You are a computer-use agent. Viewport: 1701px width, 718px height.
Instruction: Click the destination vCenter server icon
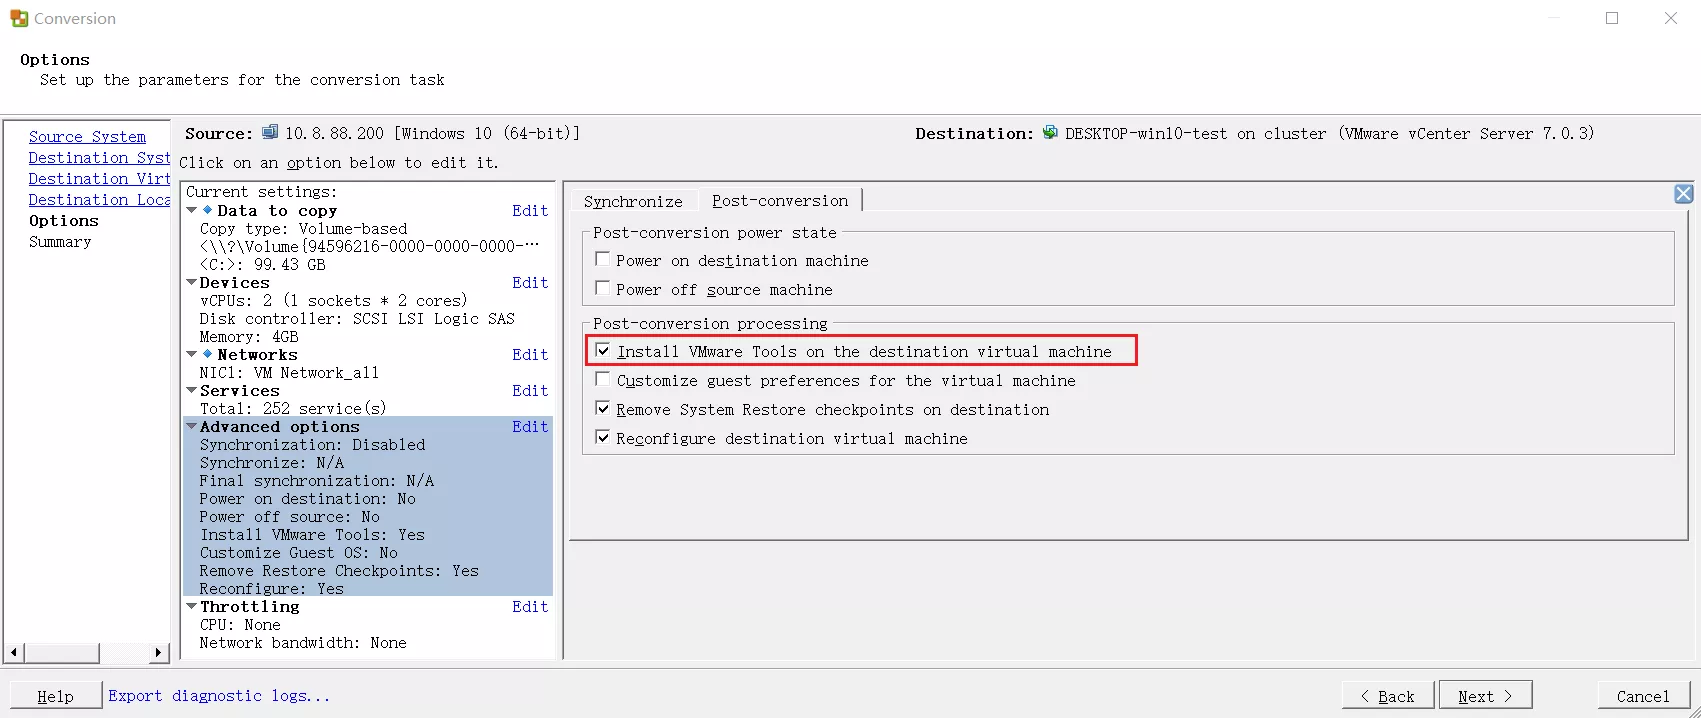1050,132
